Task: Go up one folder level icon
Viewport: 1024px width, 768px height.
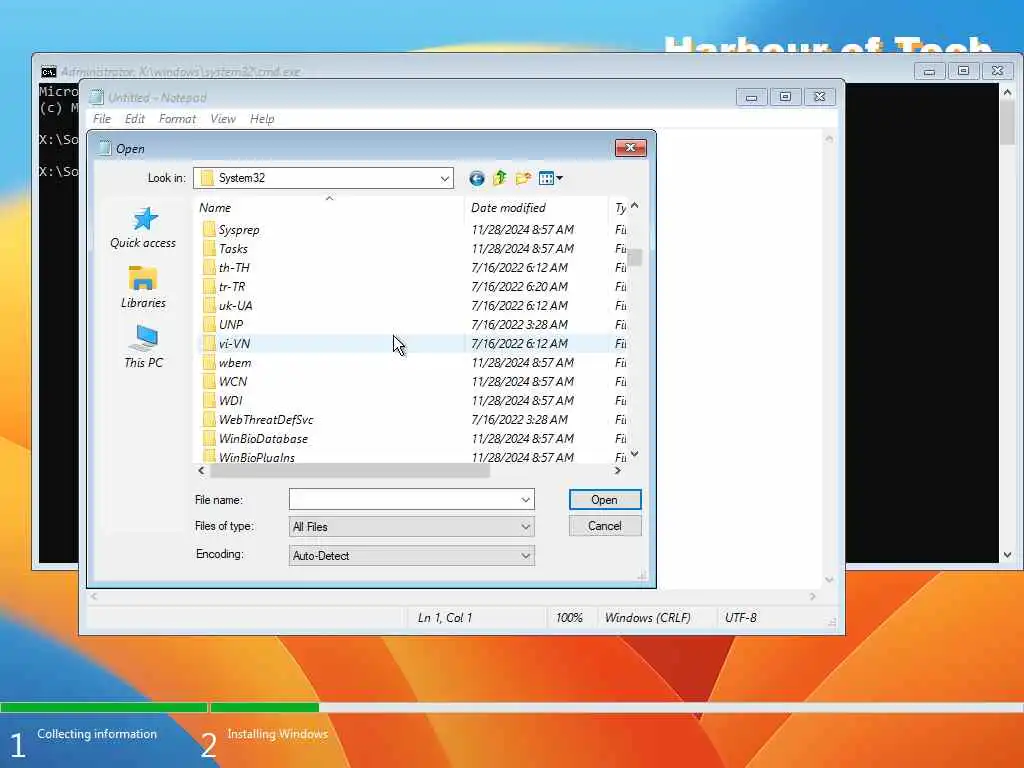Action: 500,178
